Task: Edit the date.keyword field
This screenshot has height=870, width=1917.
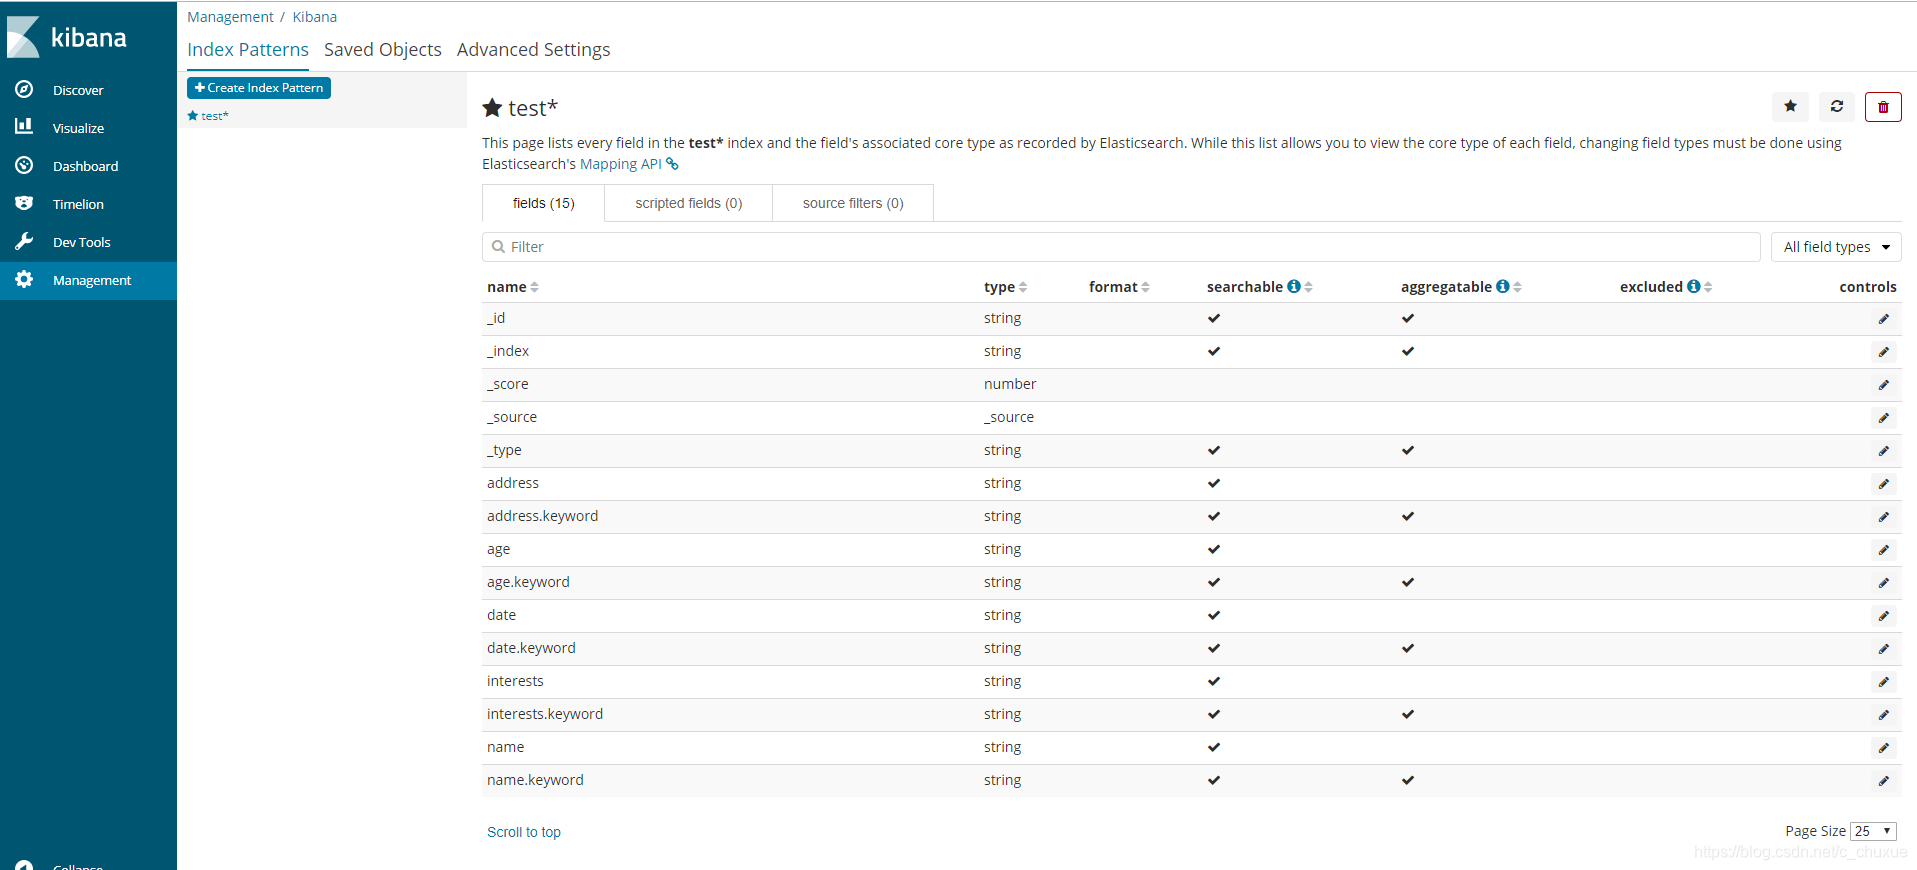Action: [x=1884, y=649]
